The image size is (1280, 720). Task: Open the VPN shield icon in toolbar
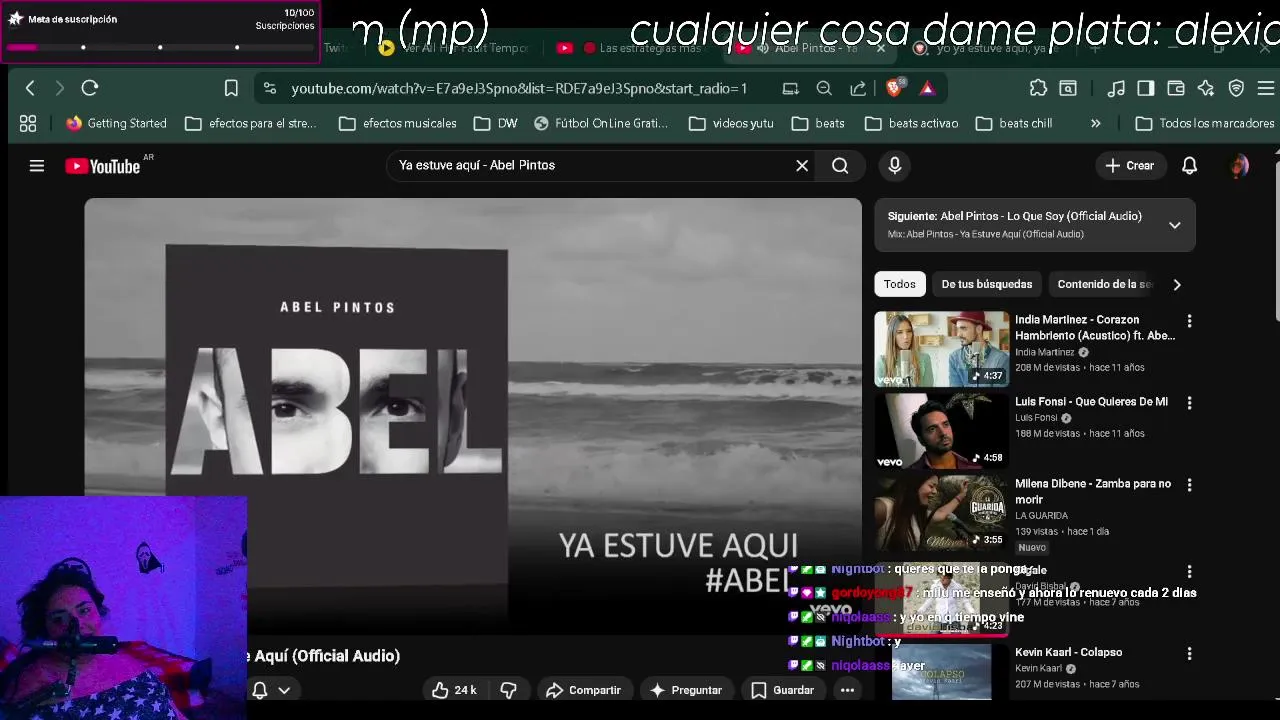point(1236,88)
